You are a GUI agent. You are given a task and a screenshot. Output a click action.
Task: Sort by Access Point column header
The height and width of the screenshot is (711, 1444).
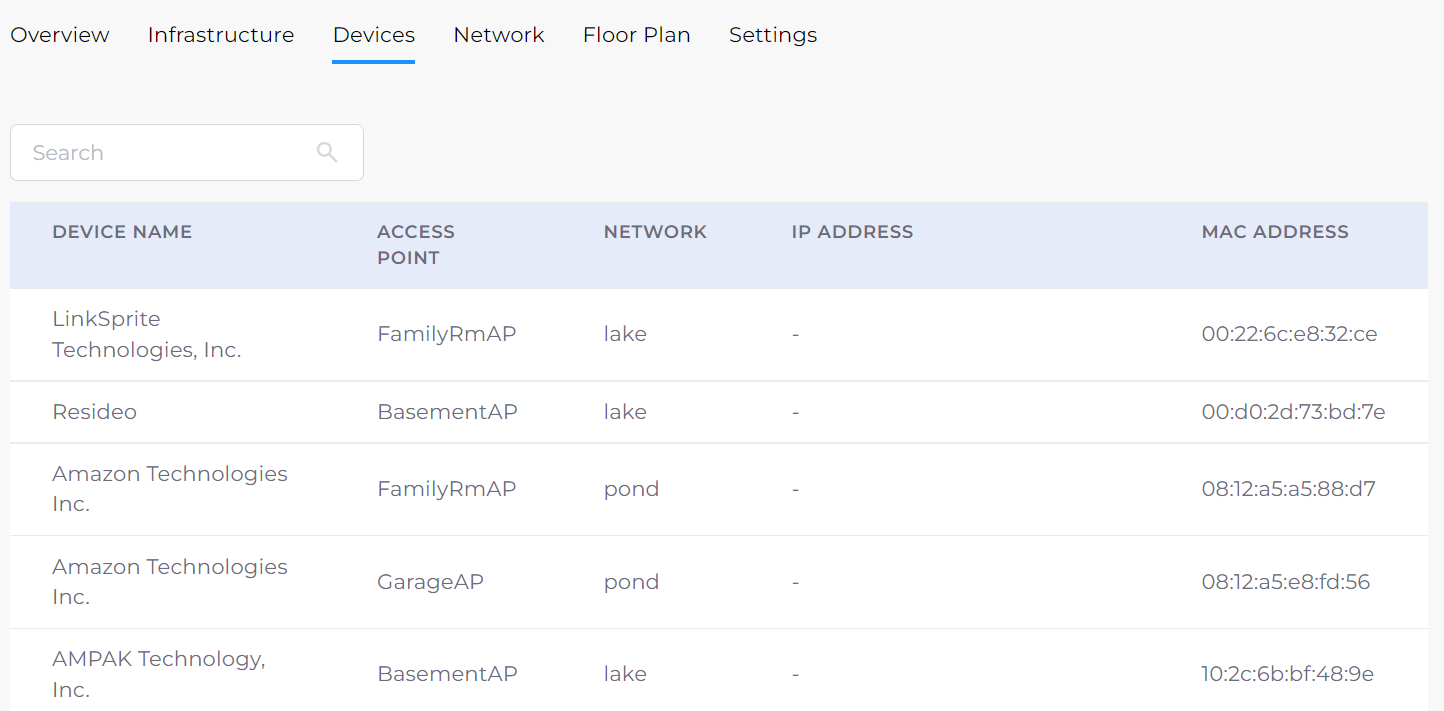click(416, 245)
